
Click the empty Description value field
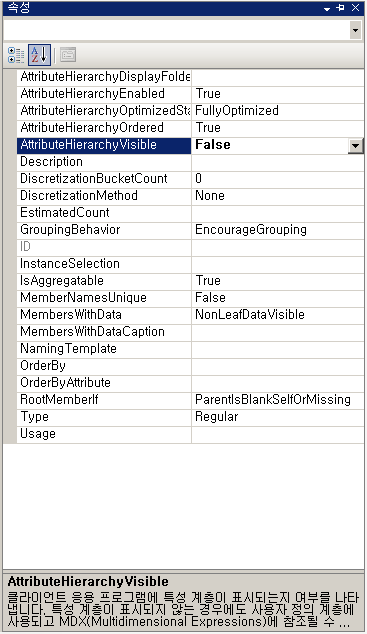tap(278, 162)
